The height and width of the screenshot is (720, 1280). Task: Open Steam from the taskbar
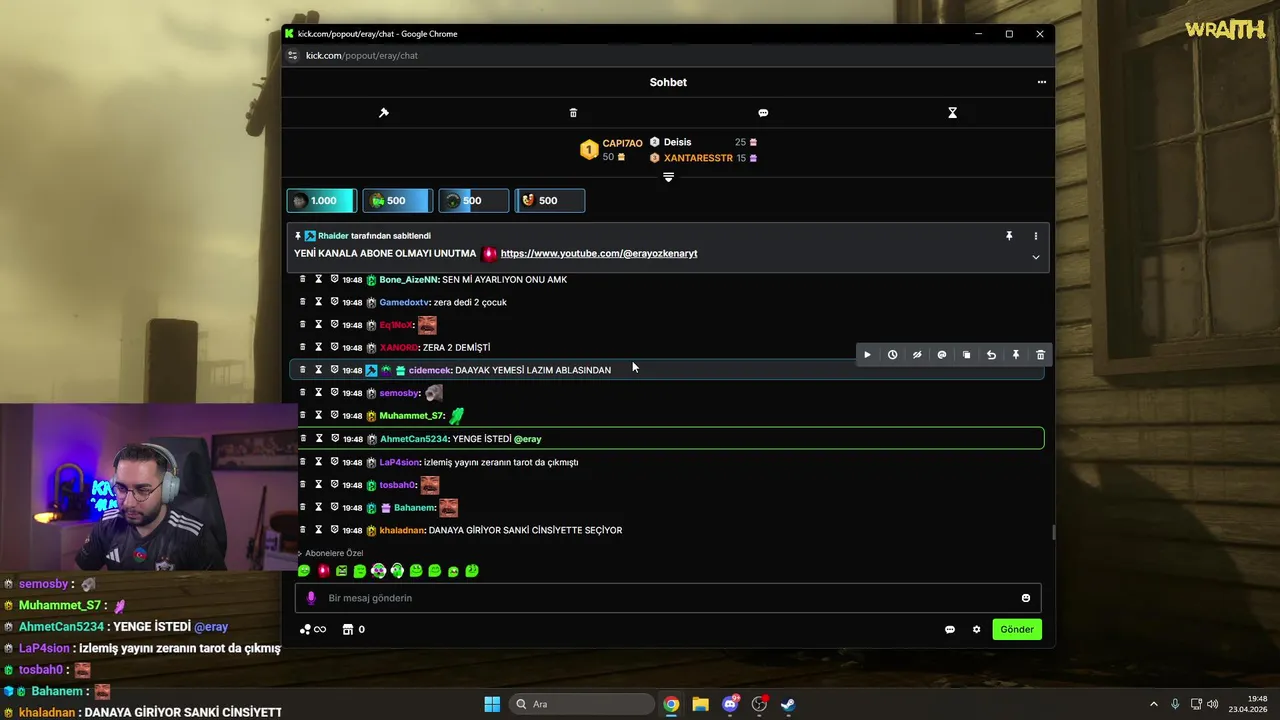(789, 704)
